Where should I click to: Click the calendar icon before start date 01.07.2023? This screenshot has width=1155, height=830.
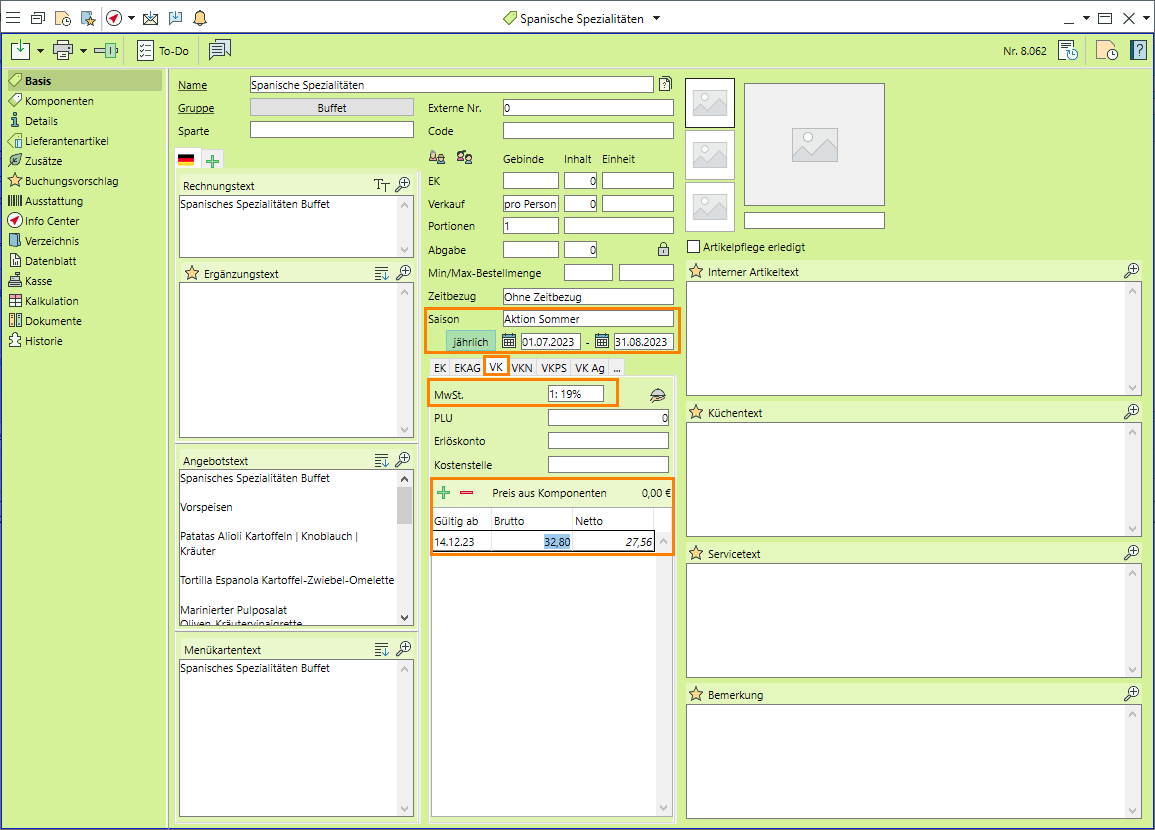pos(508,342)
